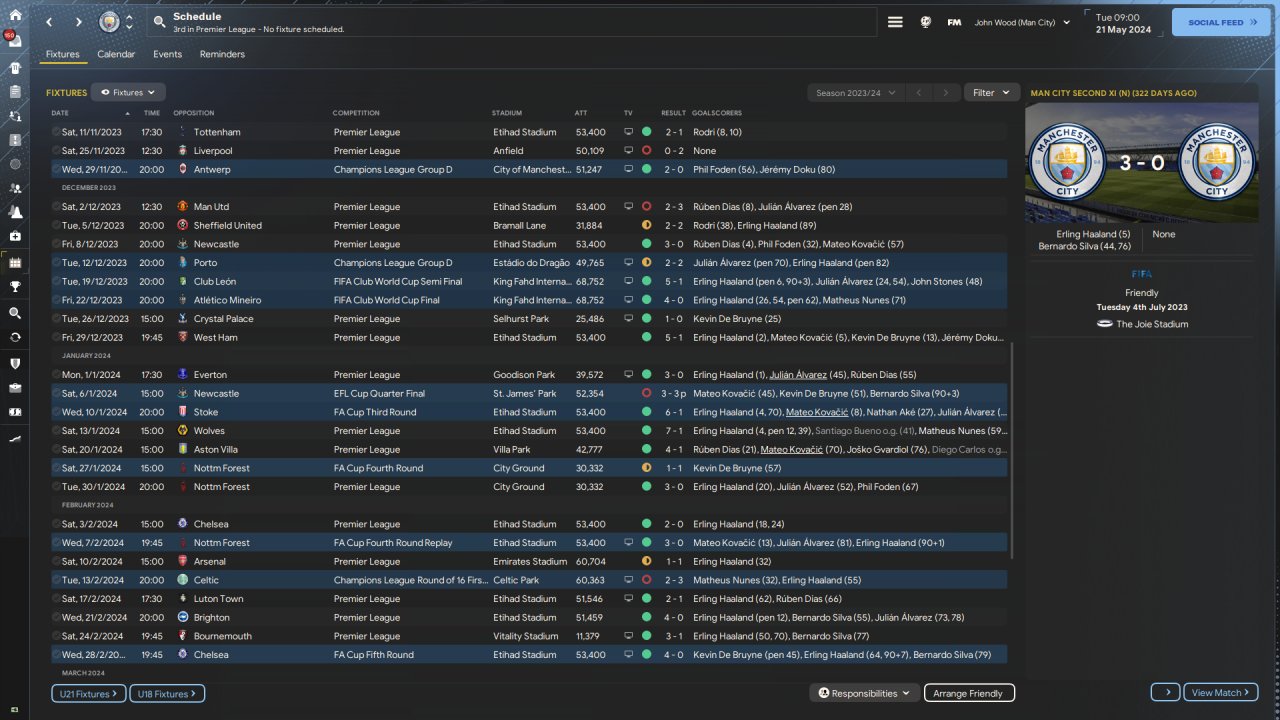Click the View Match button

1221,693
